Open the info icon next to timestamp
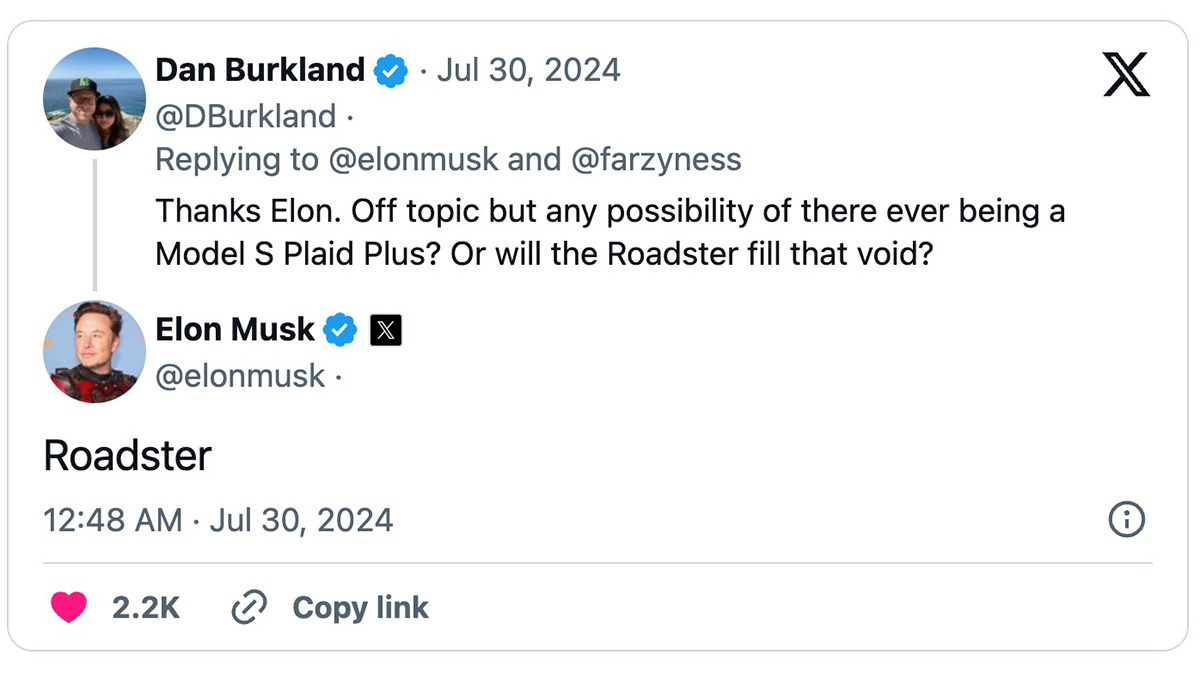The height and width of the screenshot is (675, 1200). (x=1127, y=520)
